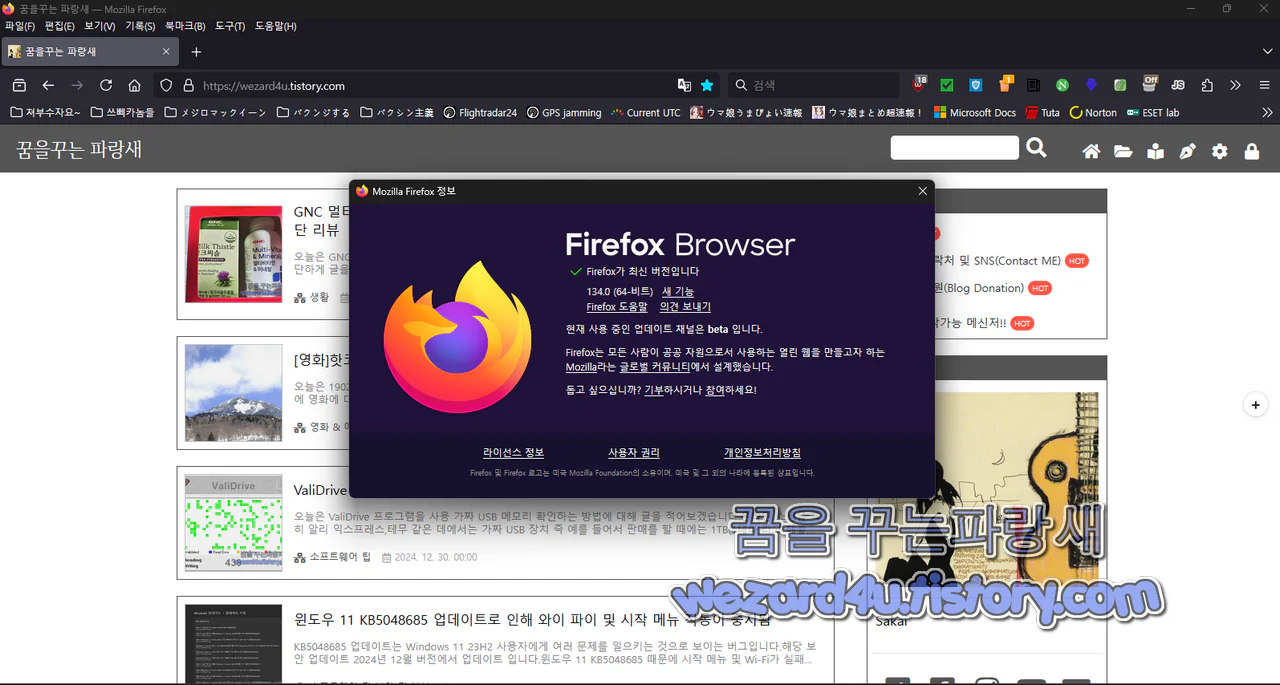Toggle the blue bookmark star

click(x=707, y=86)
